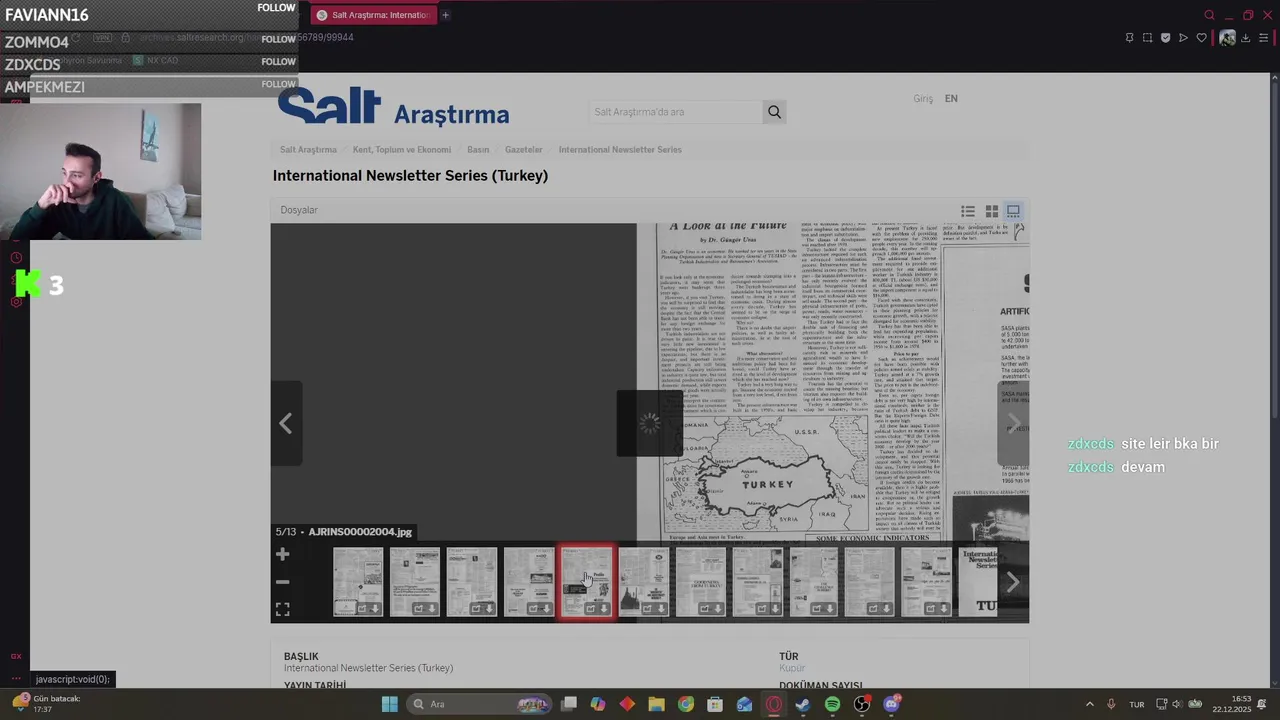Click the Salt Araştırma logo
Viewport: 1280px width, 720px height.
393,108
